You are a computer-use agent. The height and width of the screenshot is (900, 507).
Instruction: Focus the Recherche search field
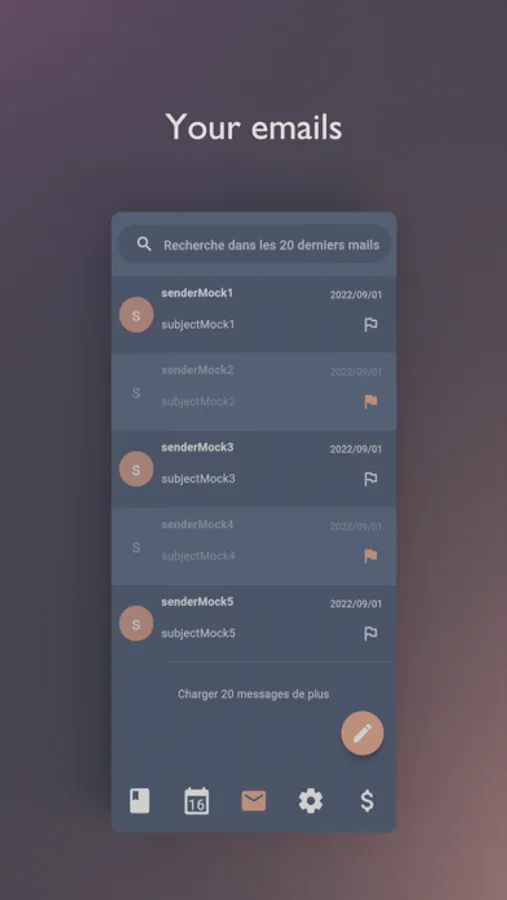(x=254, y=245)
